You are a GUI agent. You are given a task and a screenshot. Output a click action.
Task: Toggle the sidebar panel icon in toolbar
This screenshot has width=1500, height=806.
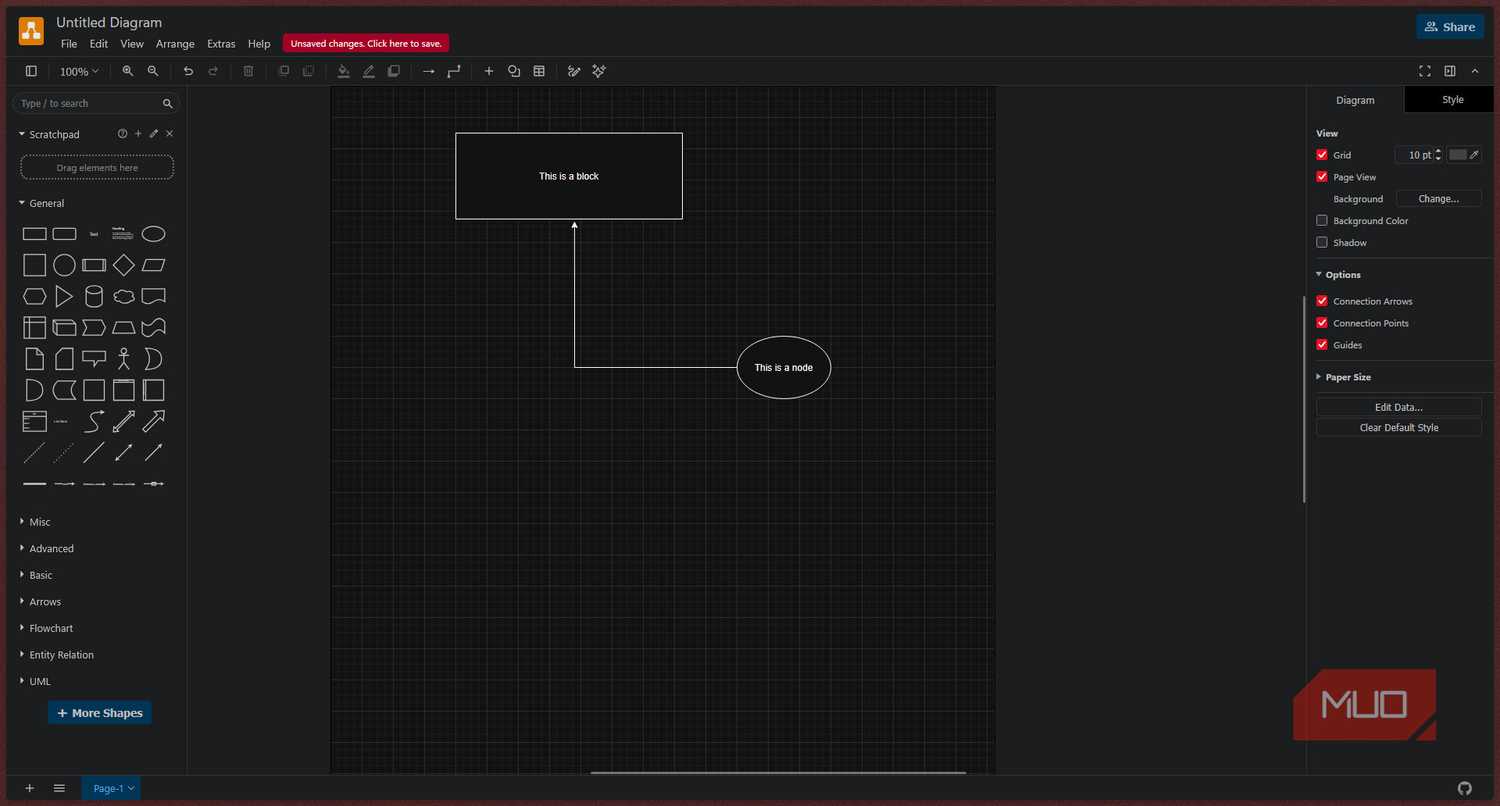point(31,71)
